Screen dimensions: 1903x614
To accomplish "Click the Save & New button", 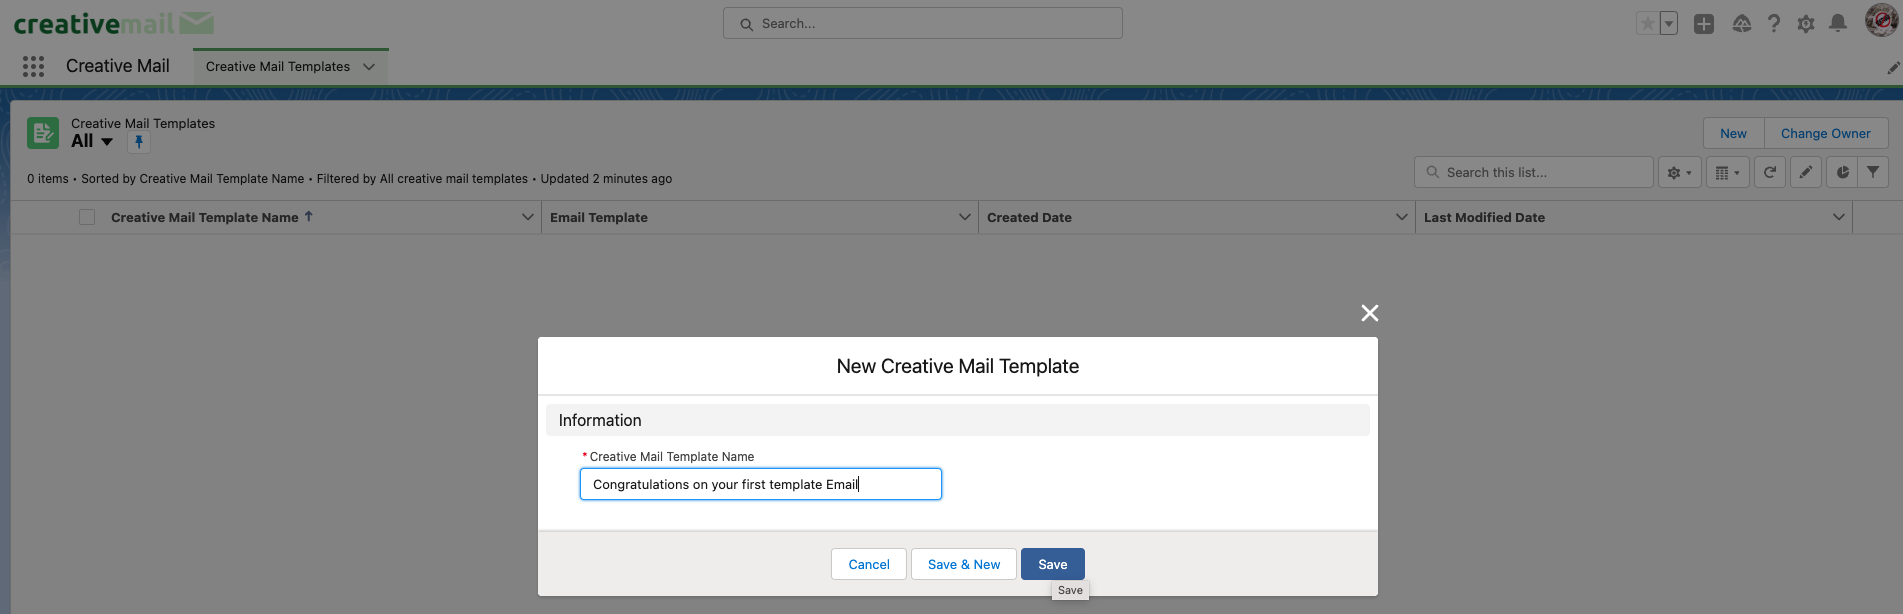I will click(964, 564).
